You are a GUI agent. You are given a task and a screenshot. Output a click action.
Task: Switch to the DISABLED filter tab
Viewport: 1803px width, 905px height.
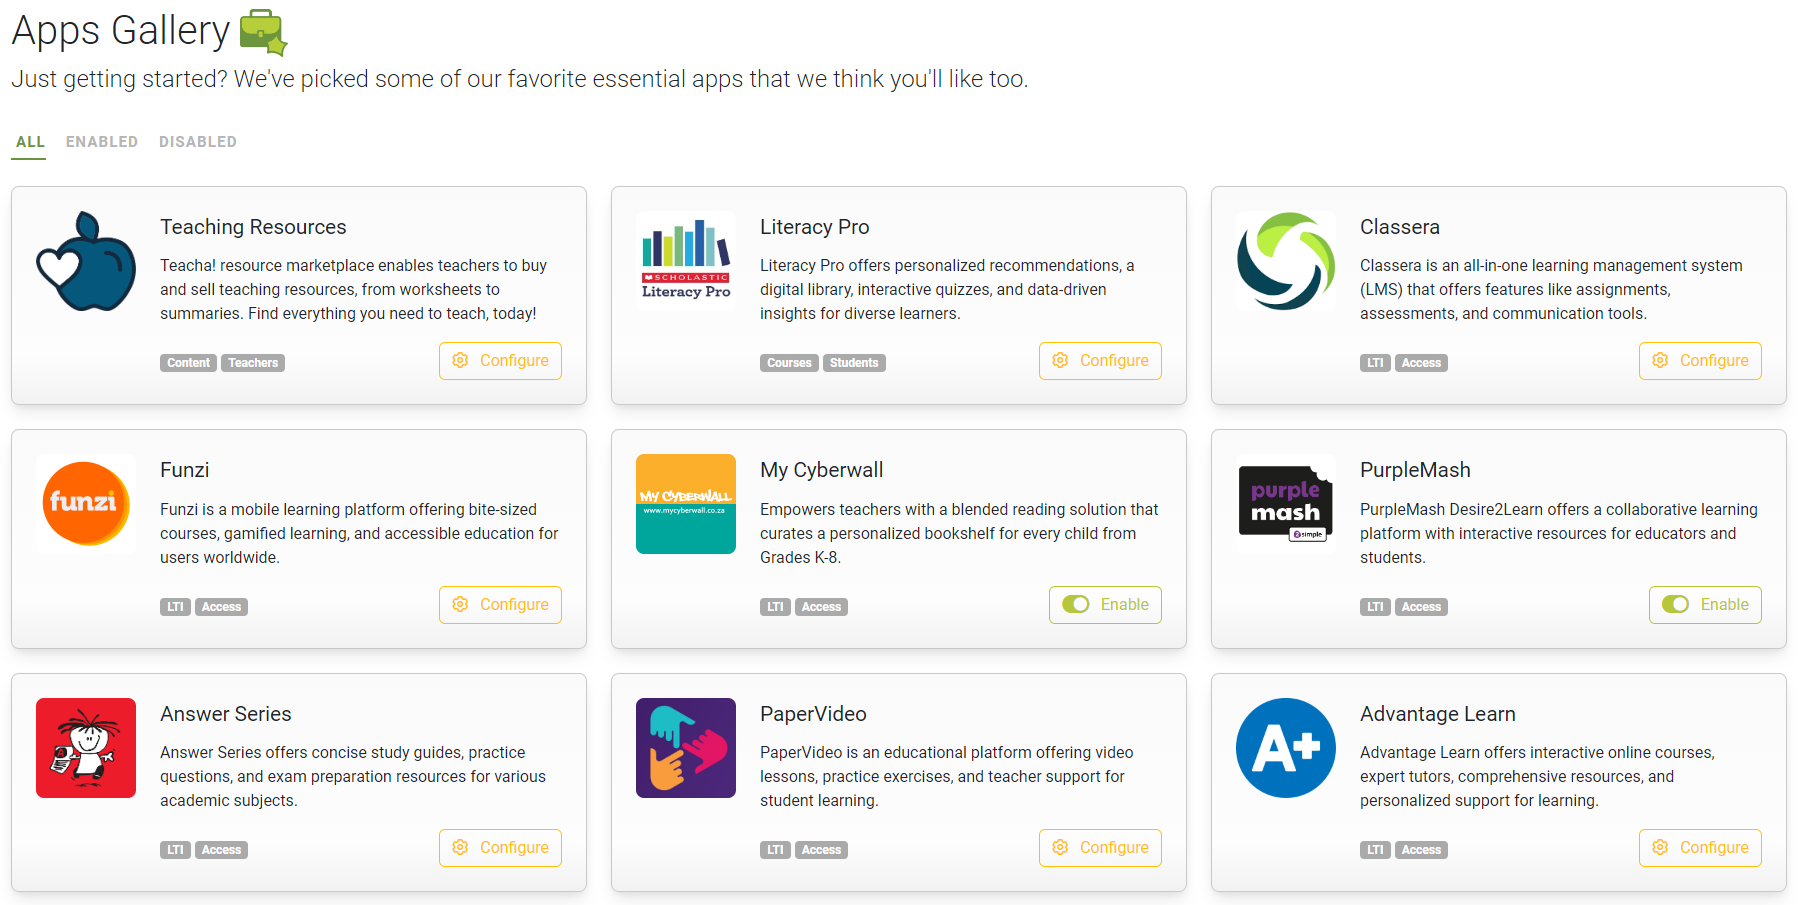(x=197, y=141)
